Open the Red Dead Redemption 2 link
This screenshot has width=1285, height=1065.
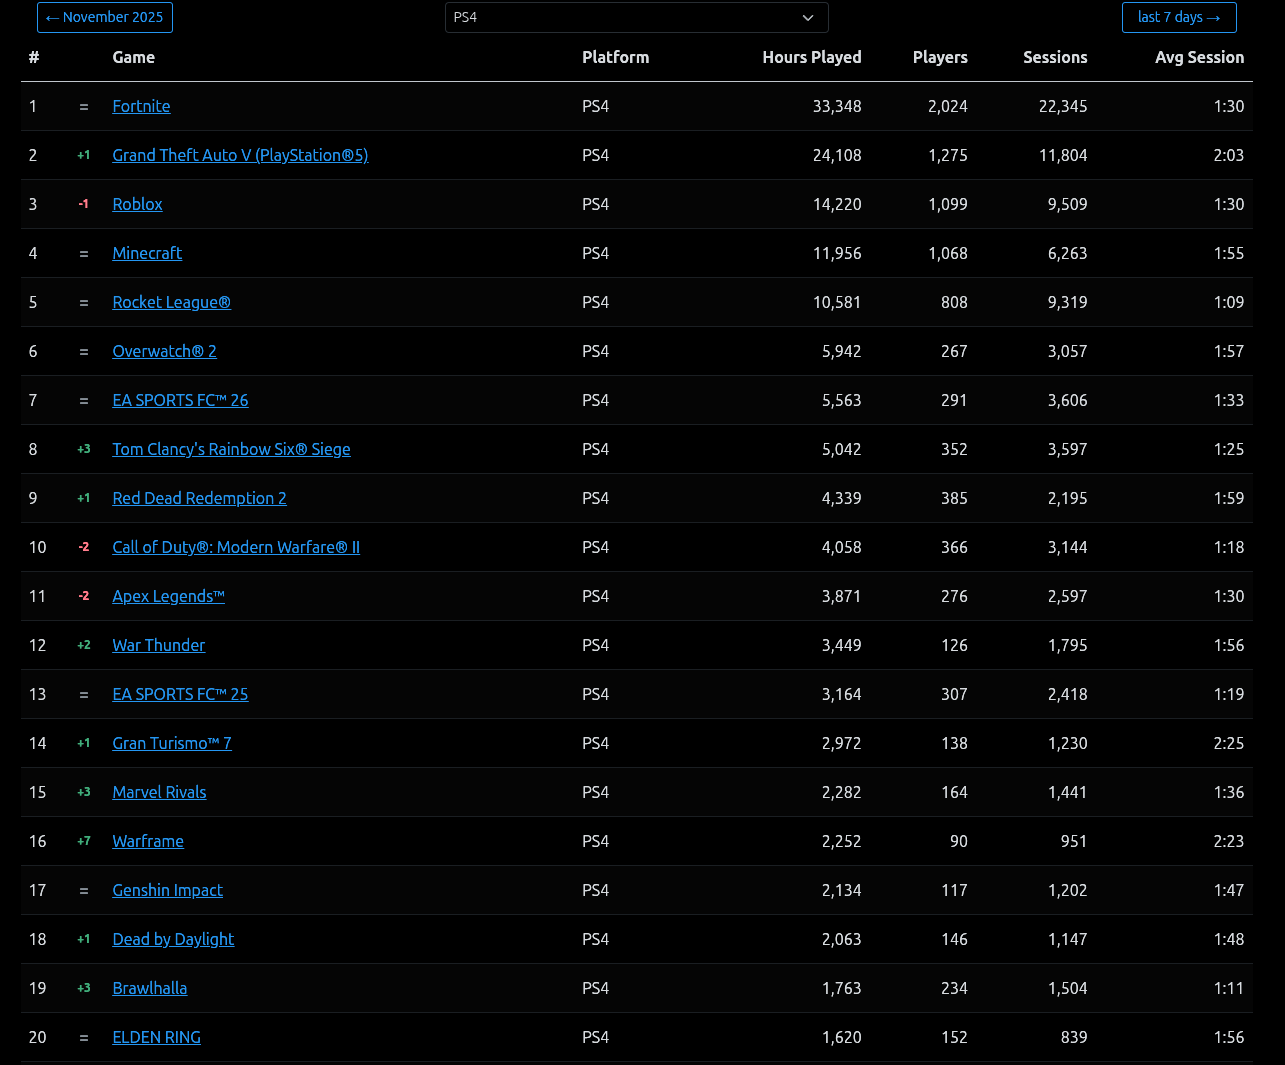199,498
